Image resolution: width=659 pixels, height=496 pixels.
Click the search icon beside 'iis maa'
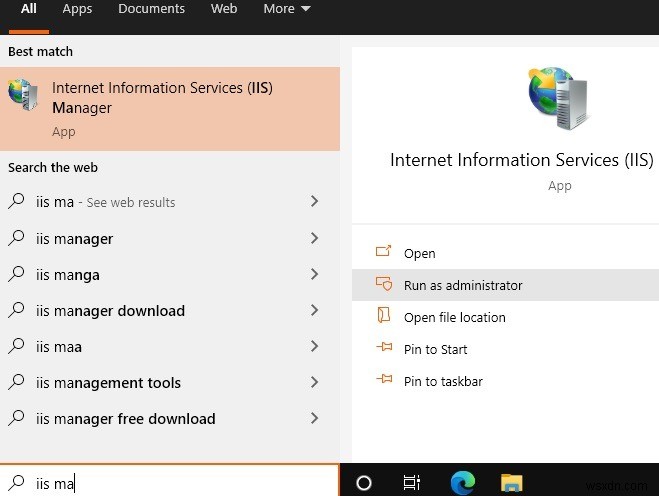tap(16, 346)
